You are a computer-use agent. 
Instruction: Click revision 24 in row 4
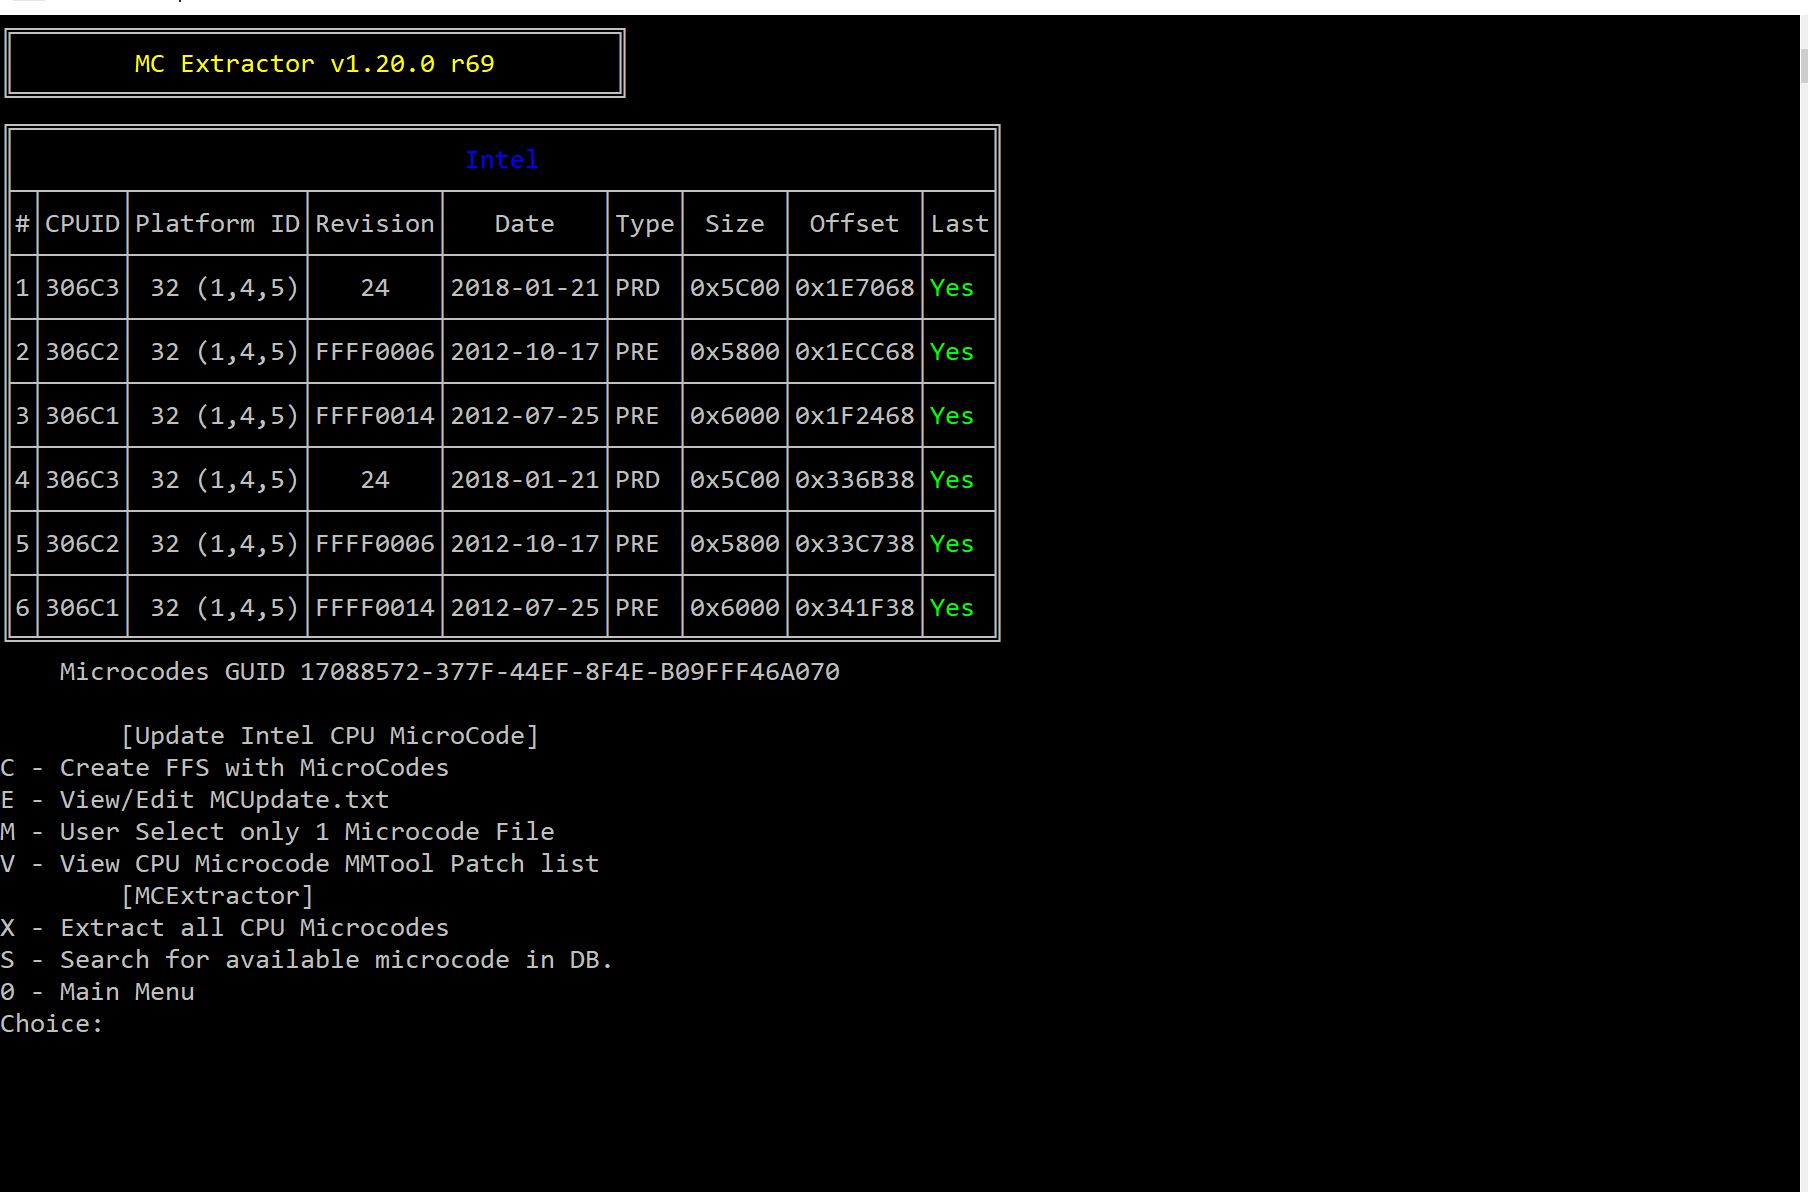[375, 480]
